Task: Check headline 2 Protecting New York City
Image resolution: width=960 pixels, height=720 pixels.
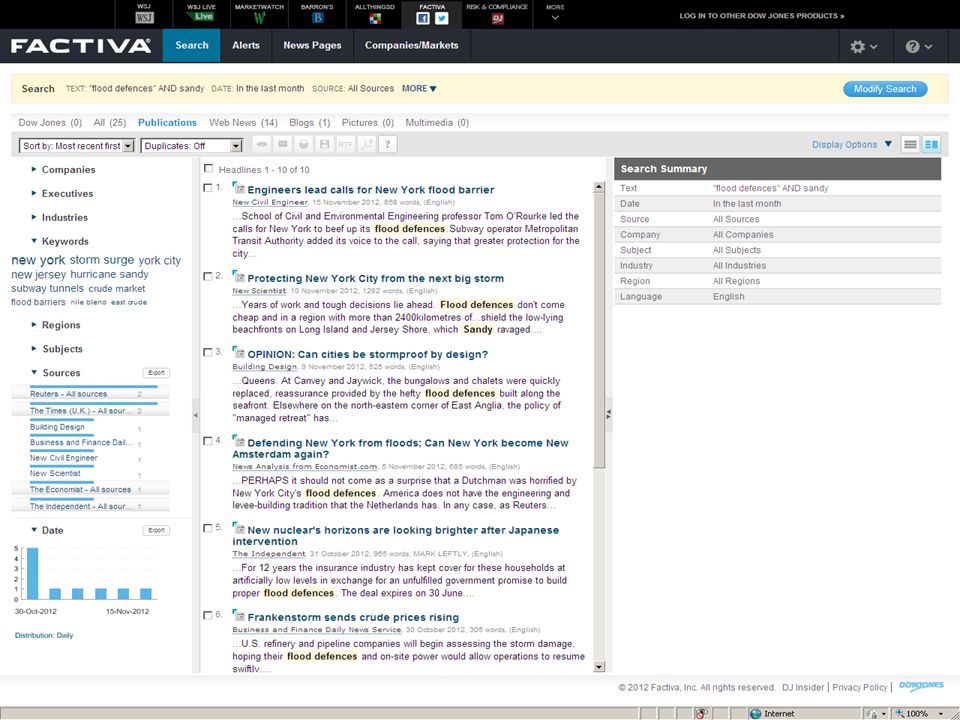Action: (x=208, y=276)
